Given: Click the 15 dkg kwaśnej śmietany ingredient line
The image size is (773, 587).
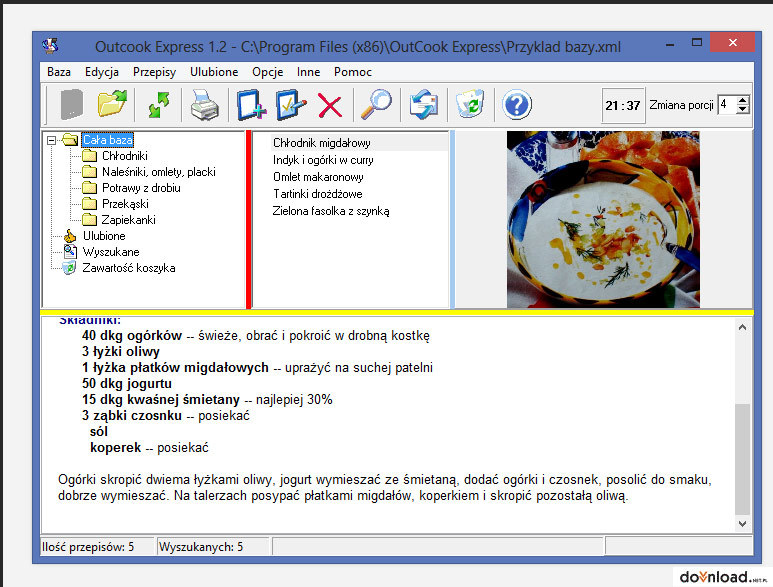Looking at the screenshot, I should pos(207,399).
